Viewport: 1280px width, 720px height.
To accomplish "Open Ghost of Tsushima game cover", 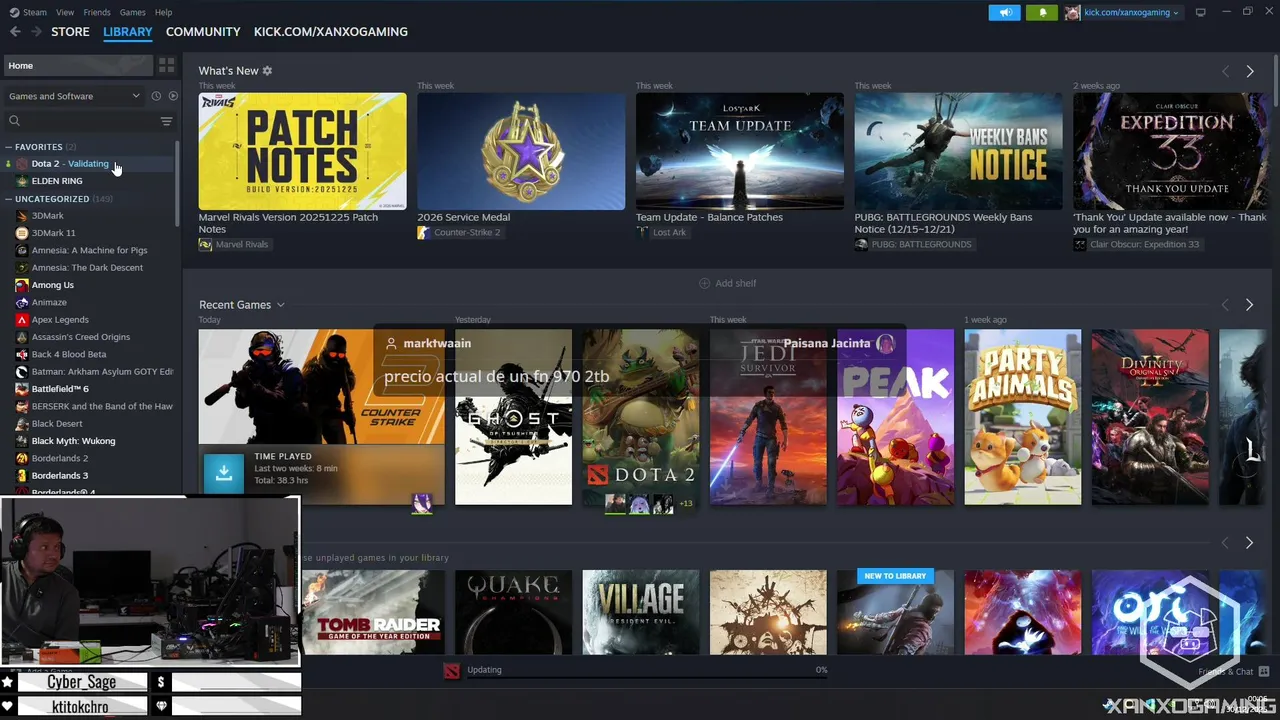I will [513, 417].
